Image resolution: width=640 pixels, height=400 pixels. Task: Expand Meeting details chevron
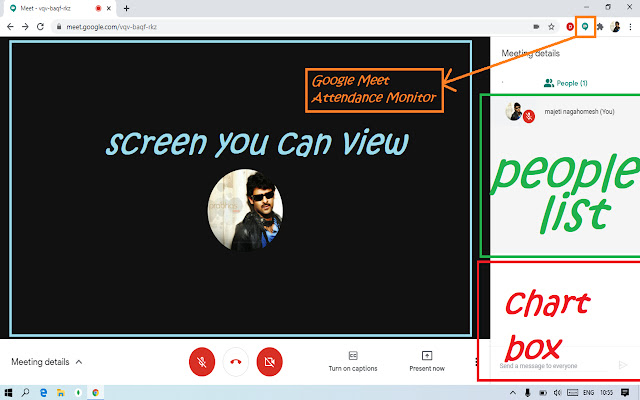coord(79,362)
